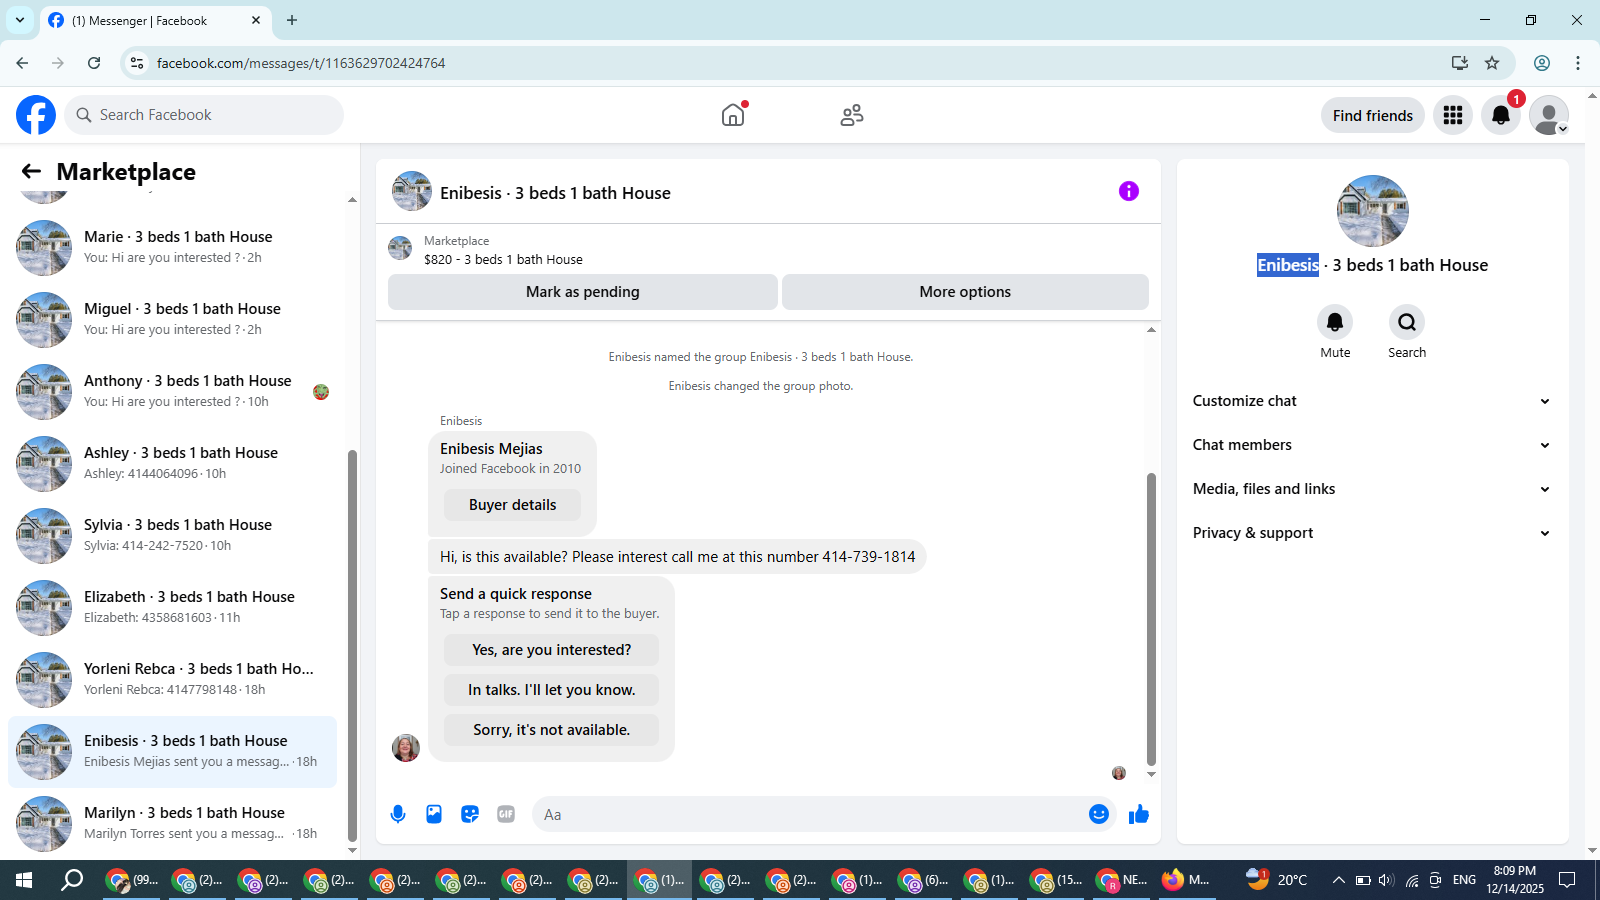
Task: Click the Facebook logo
Action: tap(36, 115)
